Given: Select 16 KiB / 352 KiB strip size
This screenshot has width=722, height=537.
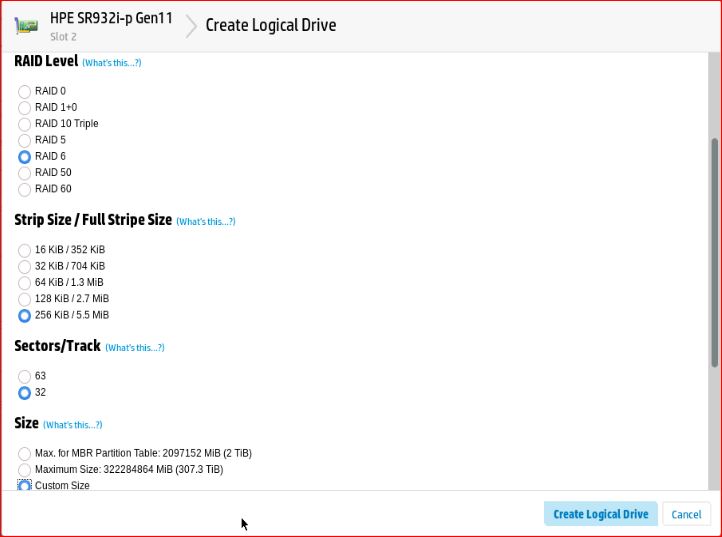Looking at the screenshot, I should coord(25,250).
